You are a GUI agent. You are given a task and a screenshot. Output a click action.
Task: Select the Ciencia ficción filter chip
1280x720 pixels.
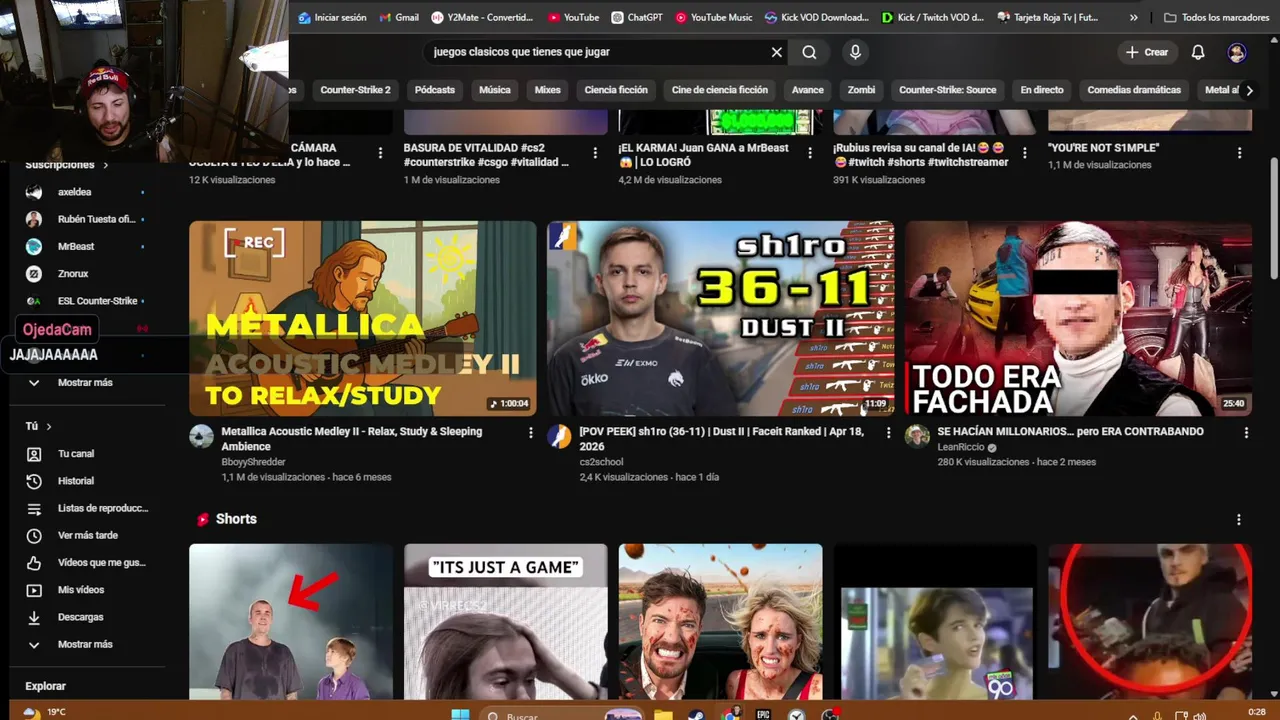(616, 90)
